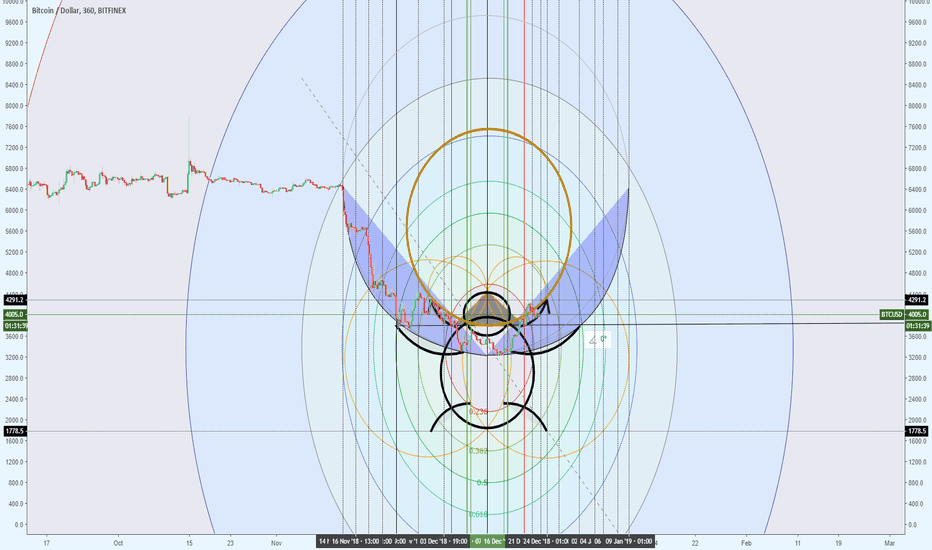Select the 4291.2 price tag on right axis

[917, 300]
